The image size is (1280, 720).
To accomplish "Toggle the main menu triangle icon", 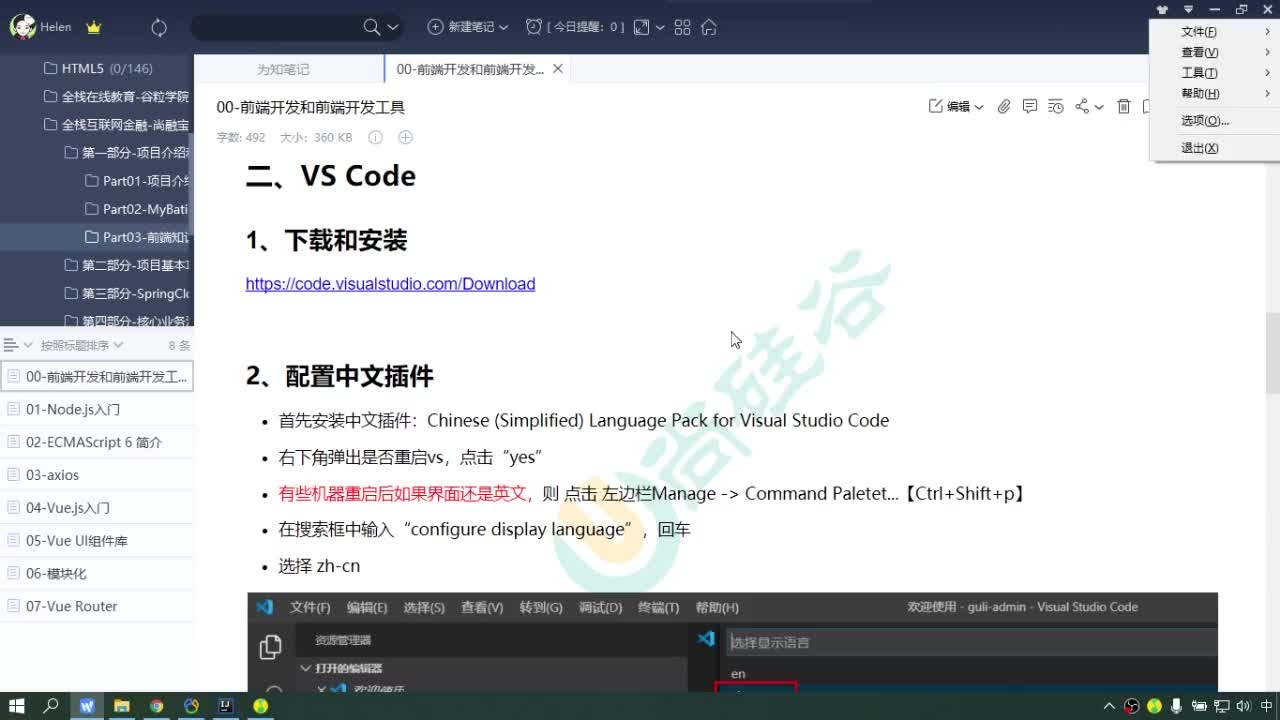I will (x=1188, y=10).
